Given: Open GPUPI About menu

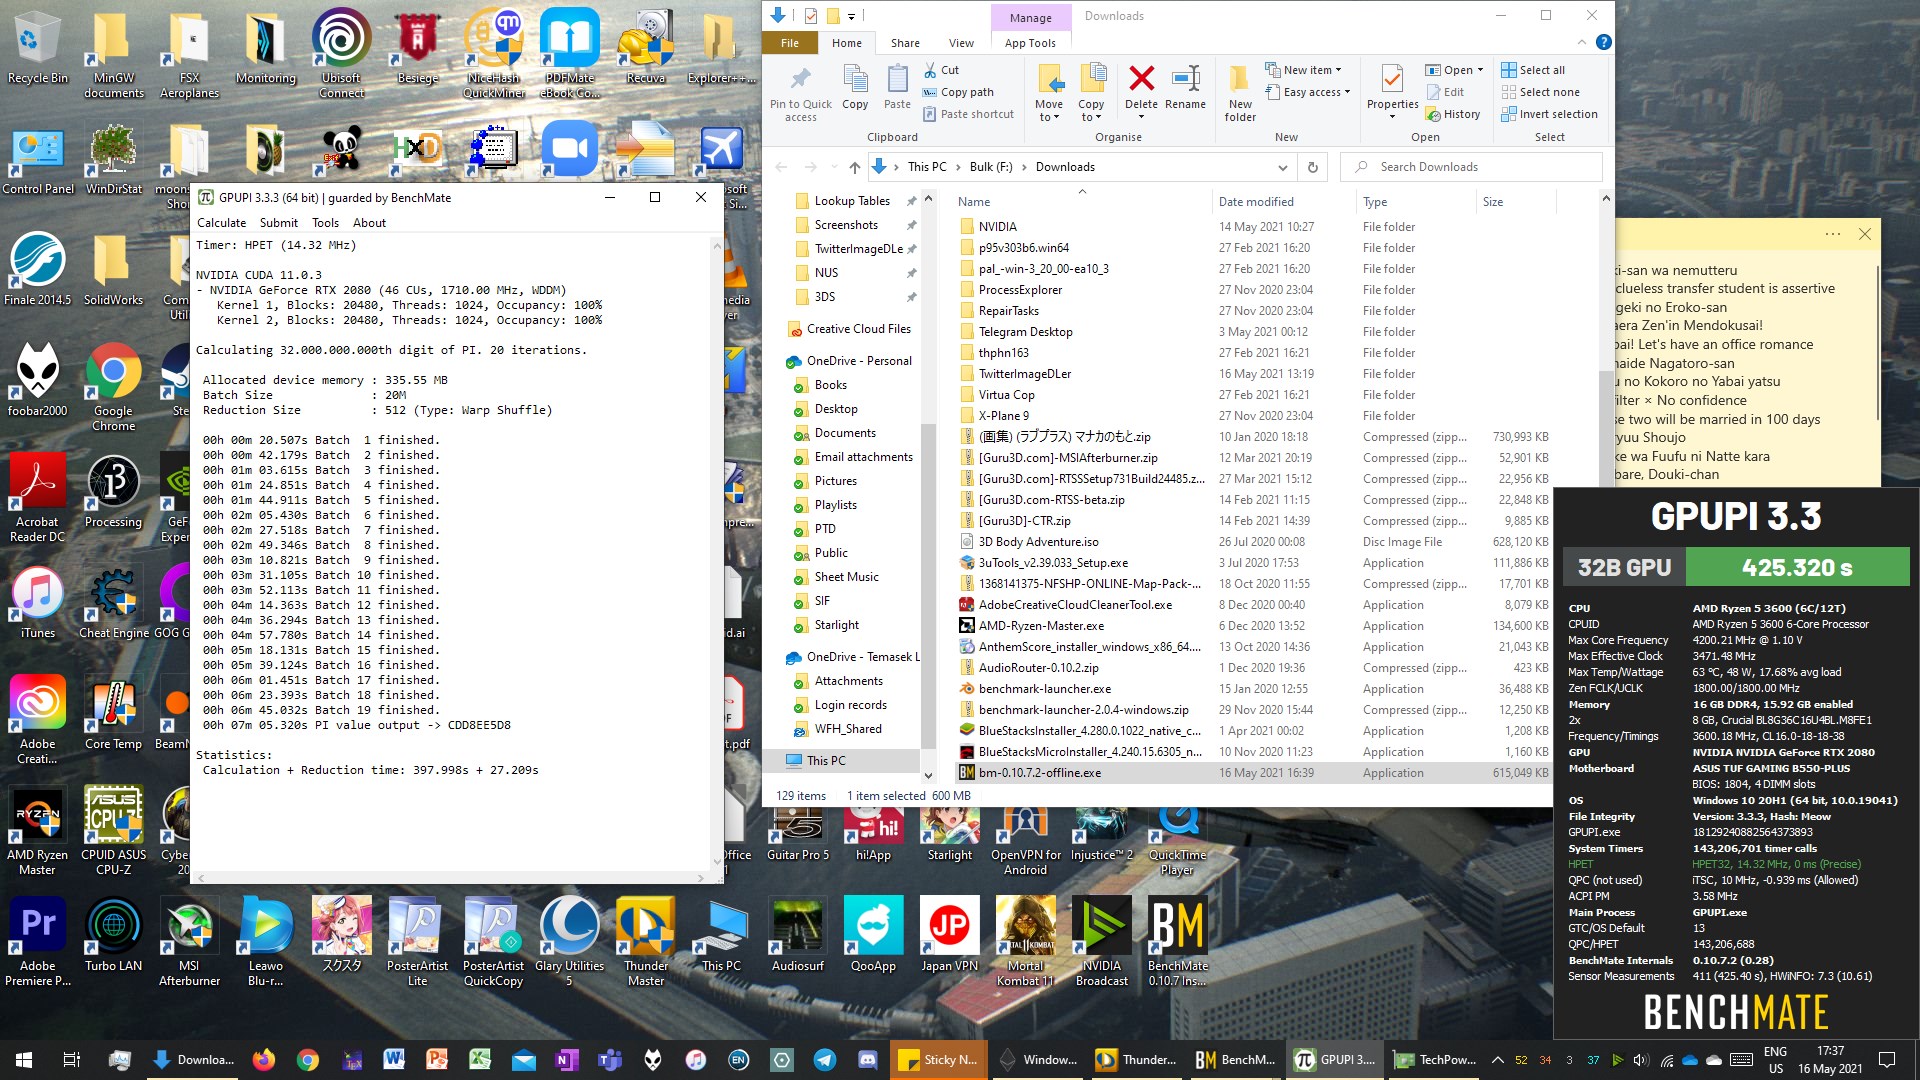Looking at the screenshot, I should click(x=369, y=223).
